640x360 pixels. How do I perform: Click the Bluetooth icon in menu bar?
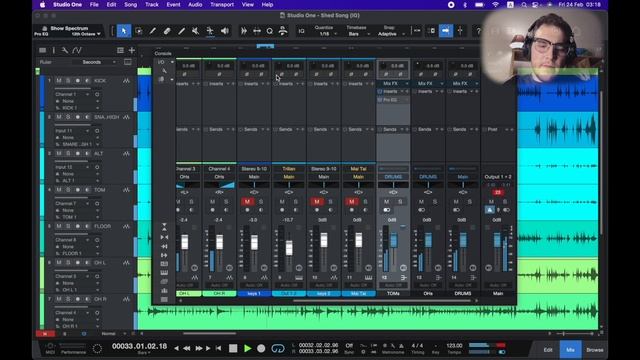click(465, 4)
